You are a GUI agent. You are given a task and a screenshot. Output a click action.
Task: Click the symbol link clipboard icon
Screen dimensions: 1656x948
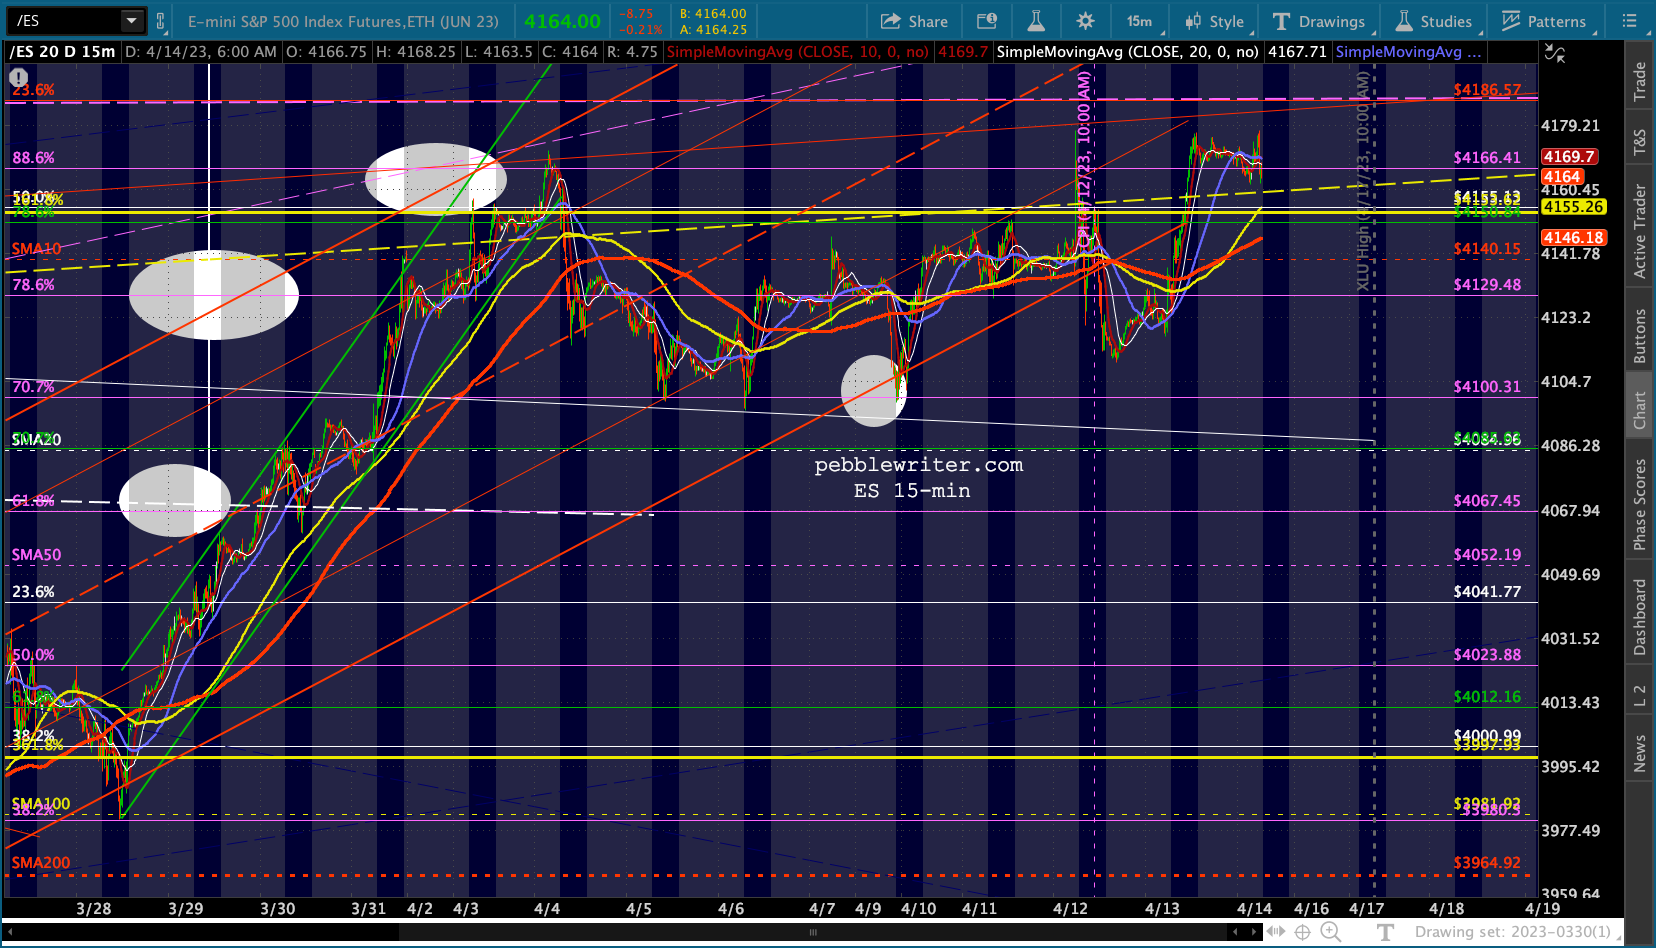pos(160,20)
